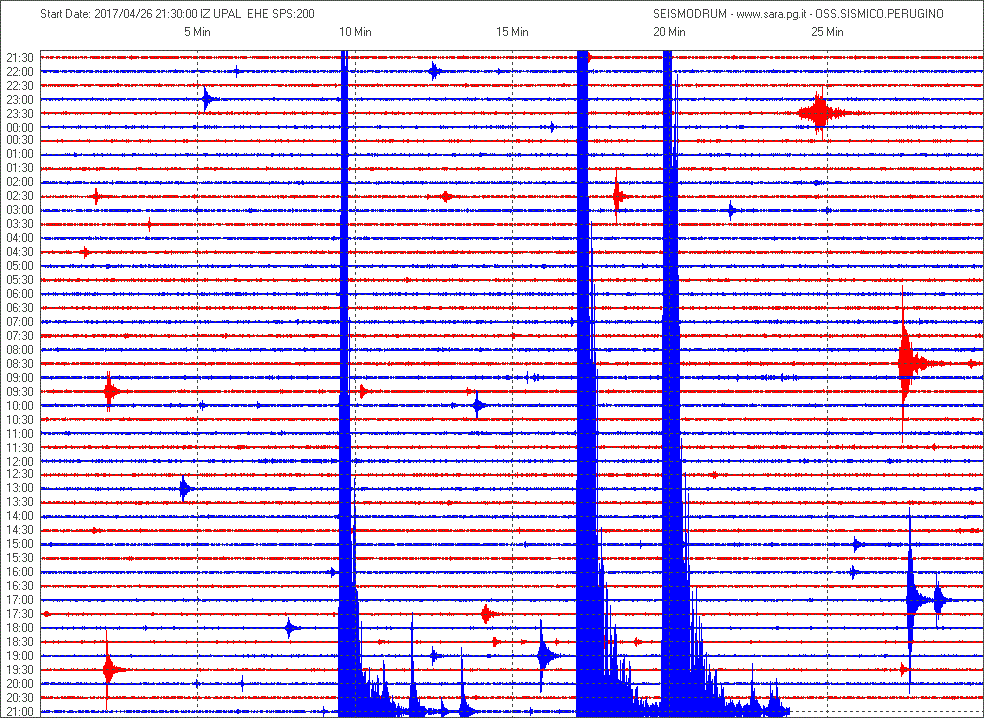Click the 11:30 trace time label
Screen dimensions: 984x718
pyautogui.click(x=19, y=447)
